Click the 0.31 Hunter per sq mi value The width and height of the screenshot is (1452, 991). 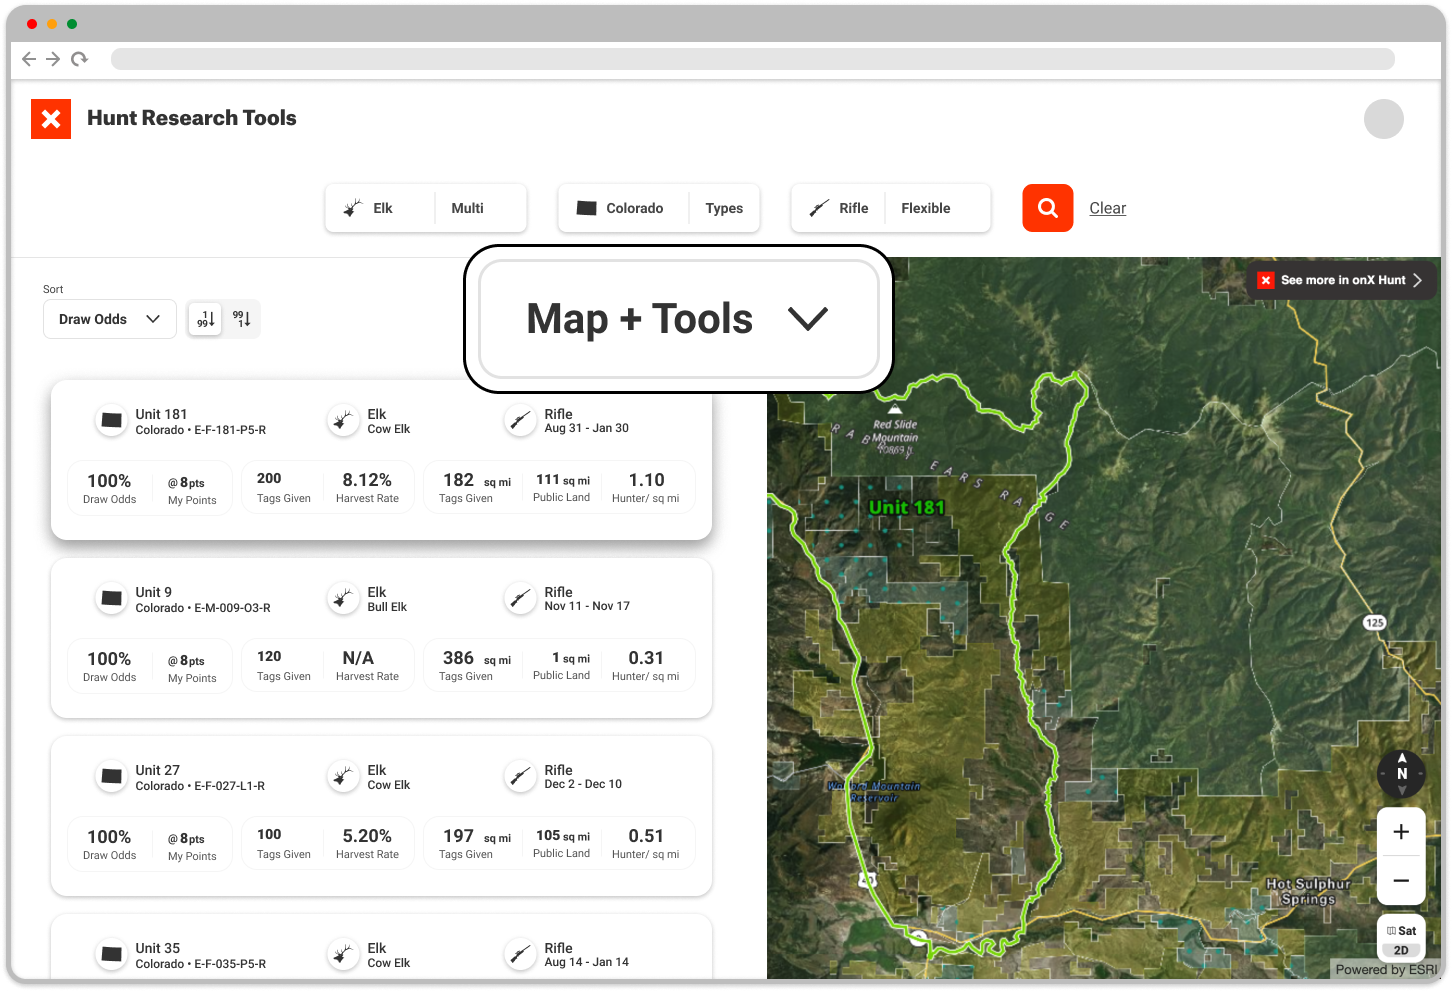coord(646,658)
